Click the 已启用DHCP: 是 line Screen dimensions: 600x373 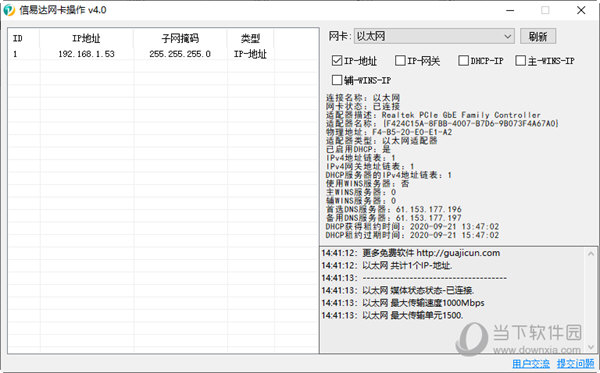click(358, 149)
